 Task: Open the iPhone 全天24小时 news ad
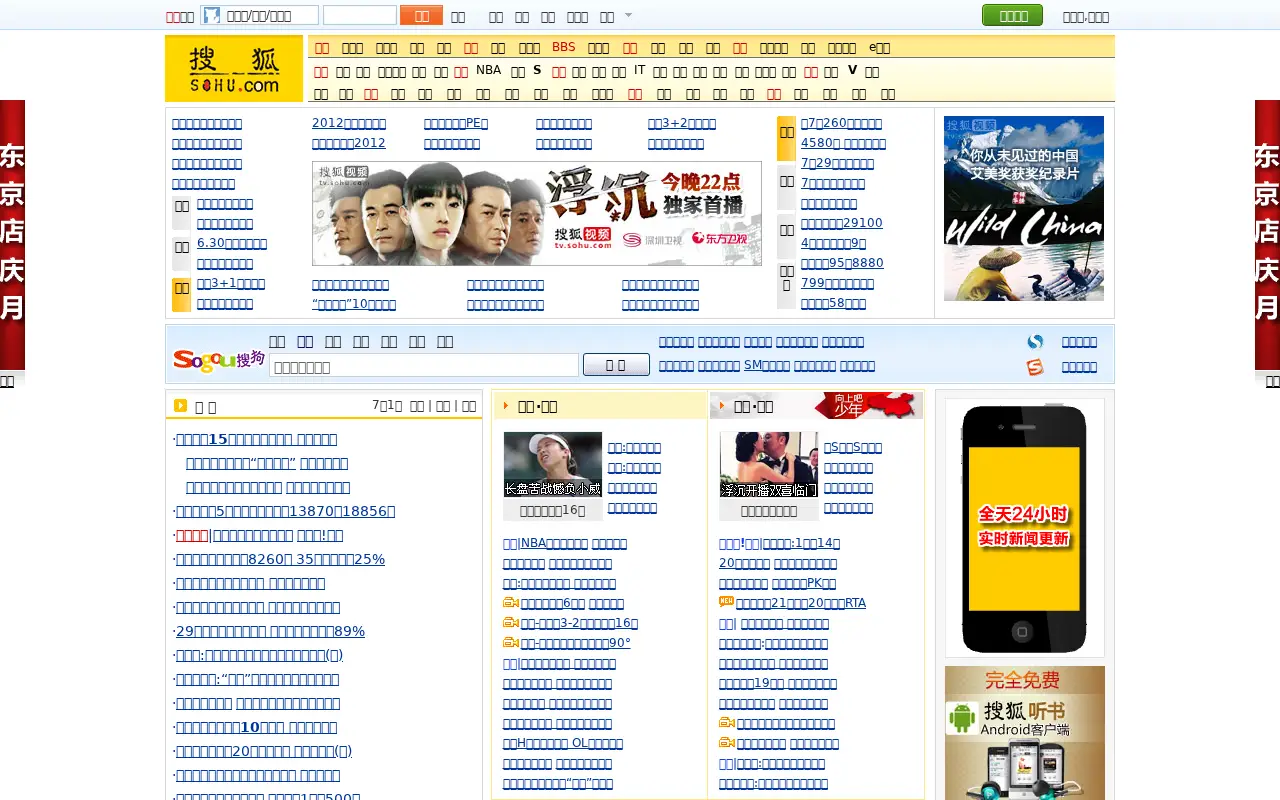tap(1025, 528)
